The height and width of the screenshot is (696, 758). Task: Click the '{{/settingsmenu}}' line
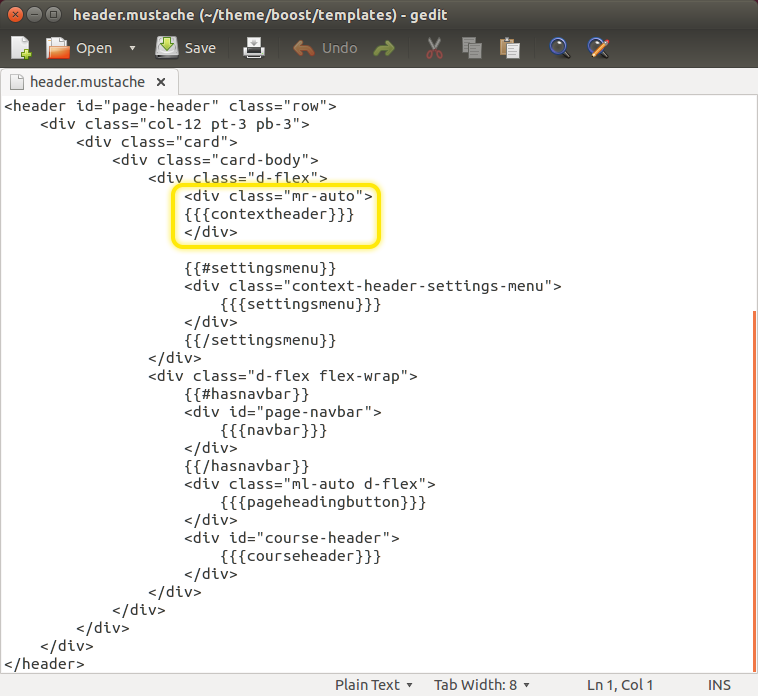coord(260,340)
